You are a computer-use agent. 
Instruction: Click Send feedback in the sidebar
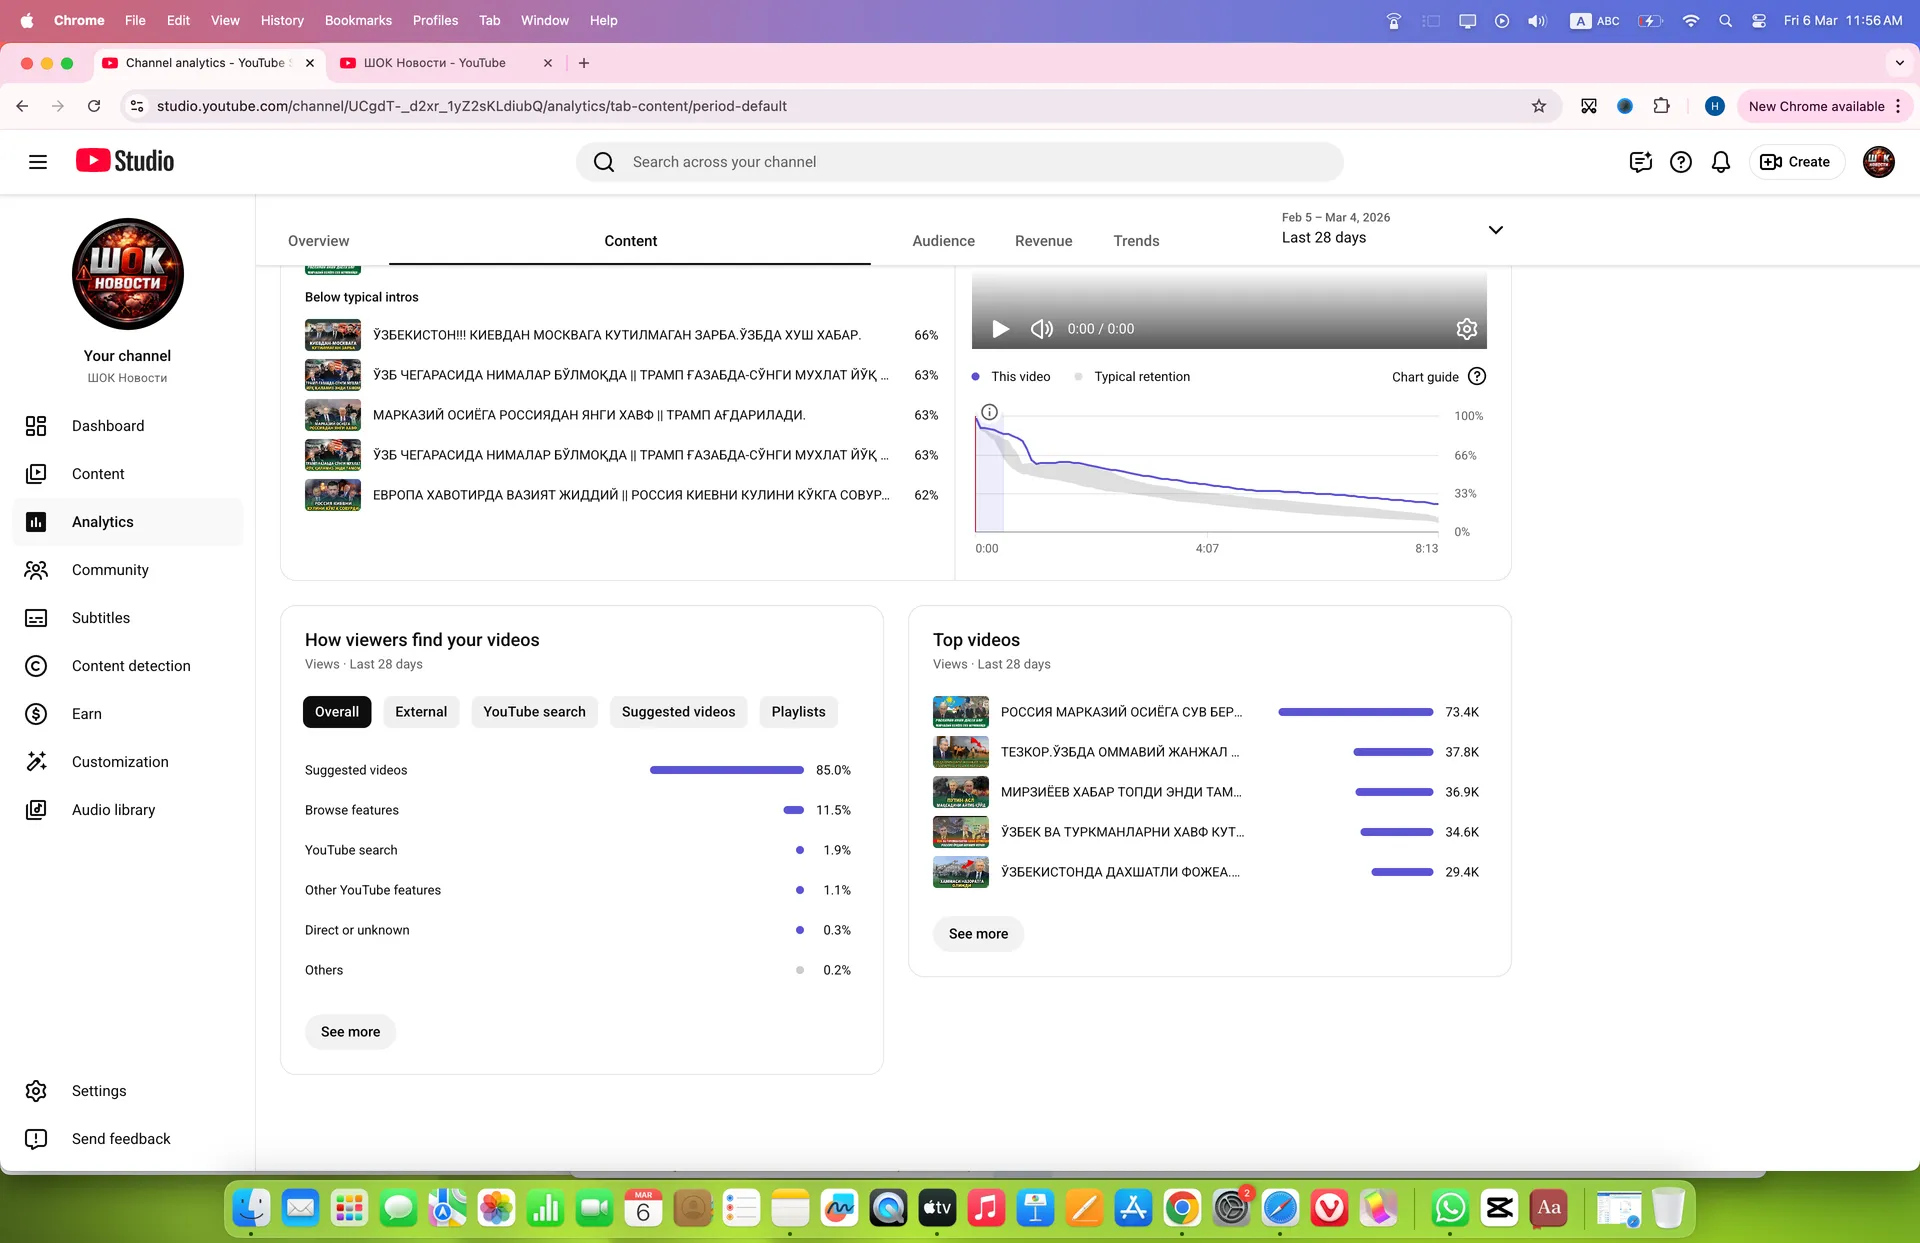(x=128, y=1139)
